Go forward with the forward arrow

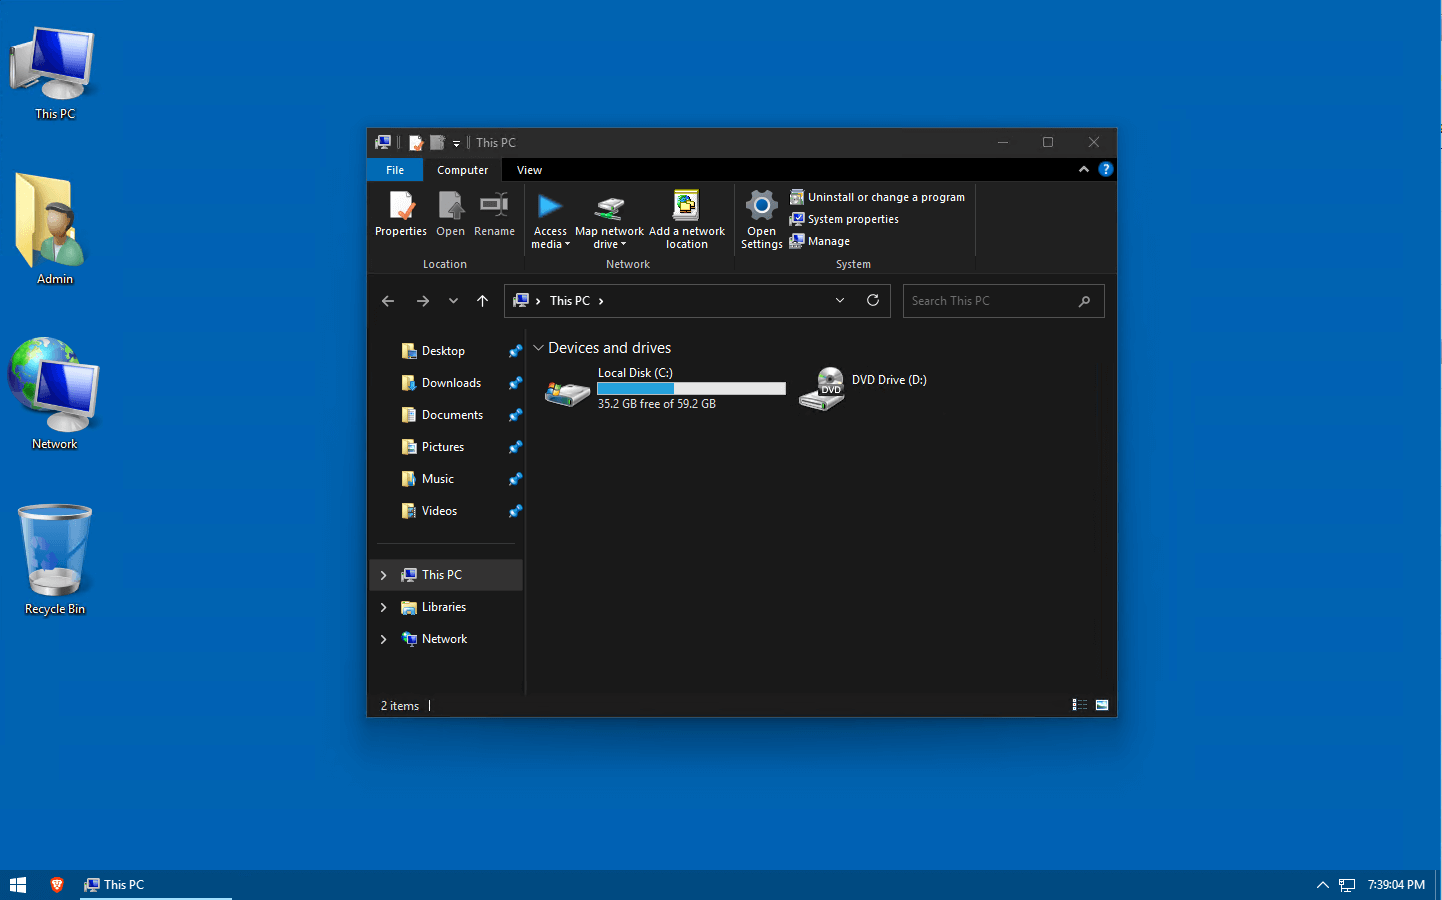423,301
